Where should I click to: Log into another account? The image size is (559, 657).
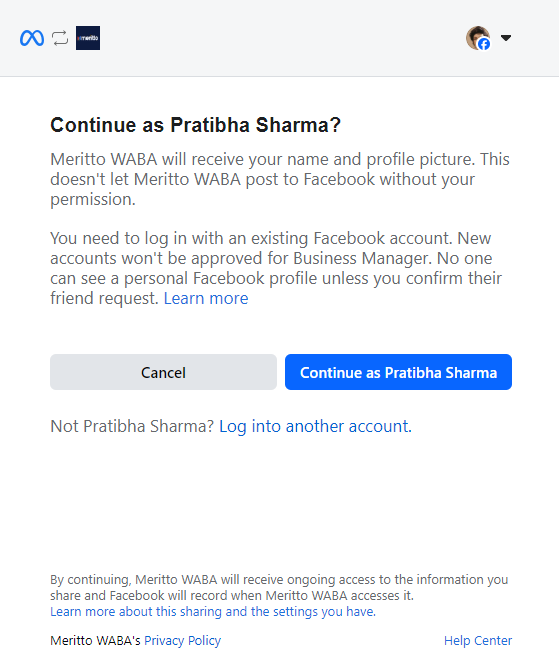[316, 427]
